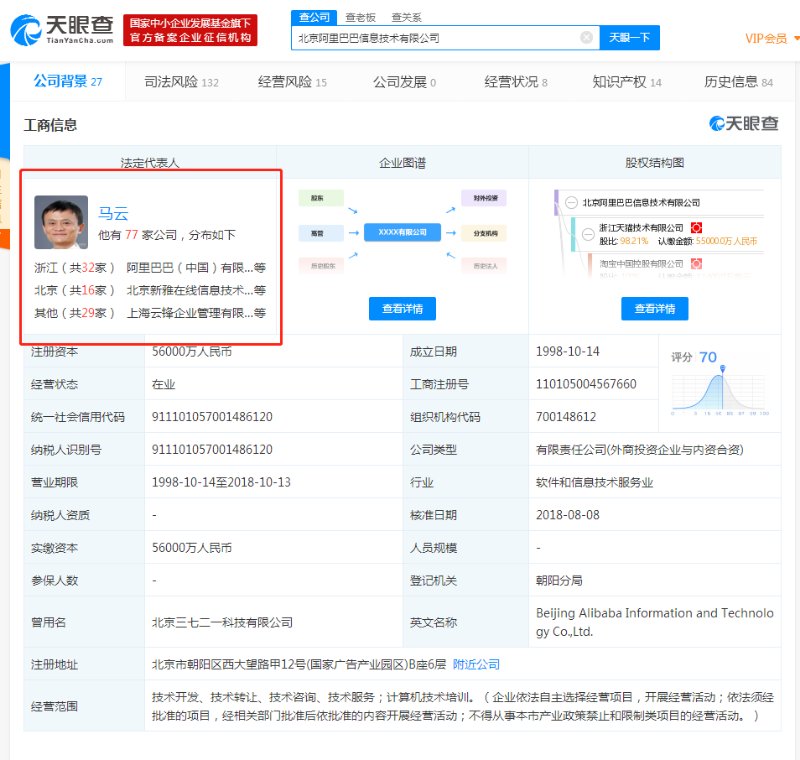Select the 查老板 search mode tab
This screenshot has width=800, height=760.
[x=361, y=17]
